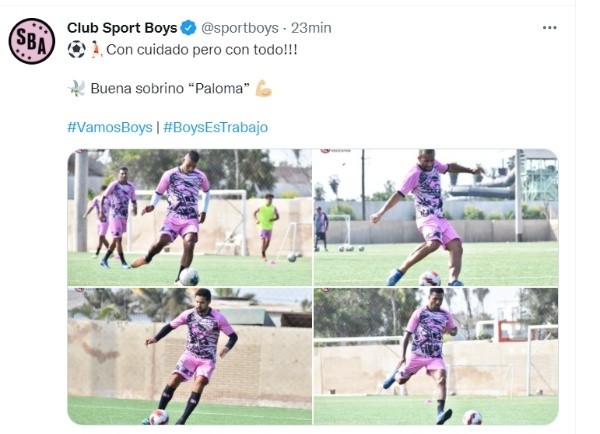Click the 23min timestamp
This screenshot has height=434, width=600.
(x=311, y=28)
